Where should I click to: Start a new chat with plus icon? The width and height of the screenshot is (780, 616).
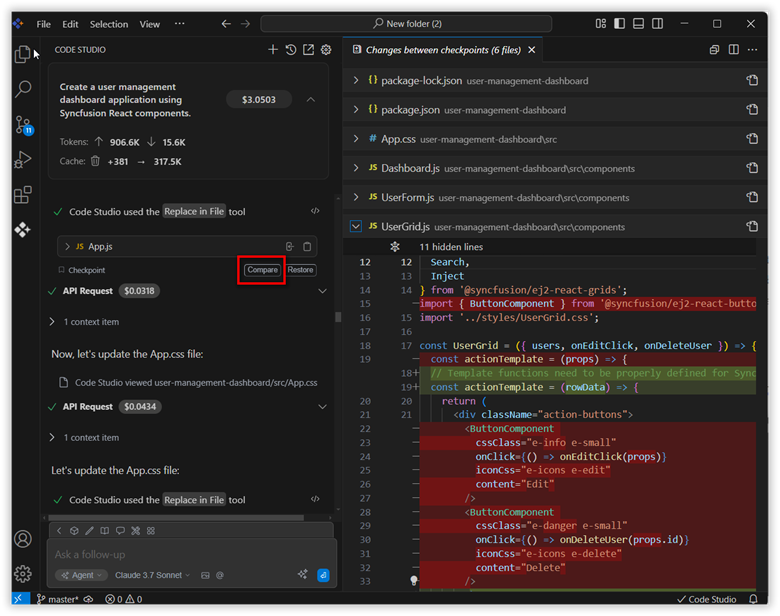[273, 50]
